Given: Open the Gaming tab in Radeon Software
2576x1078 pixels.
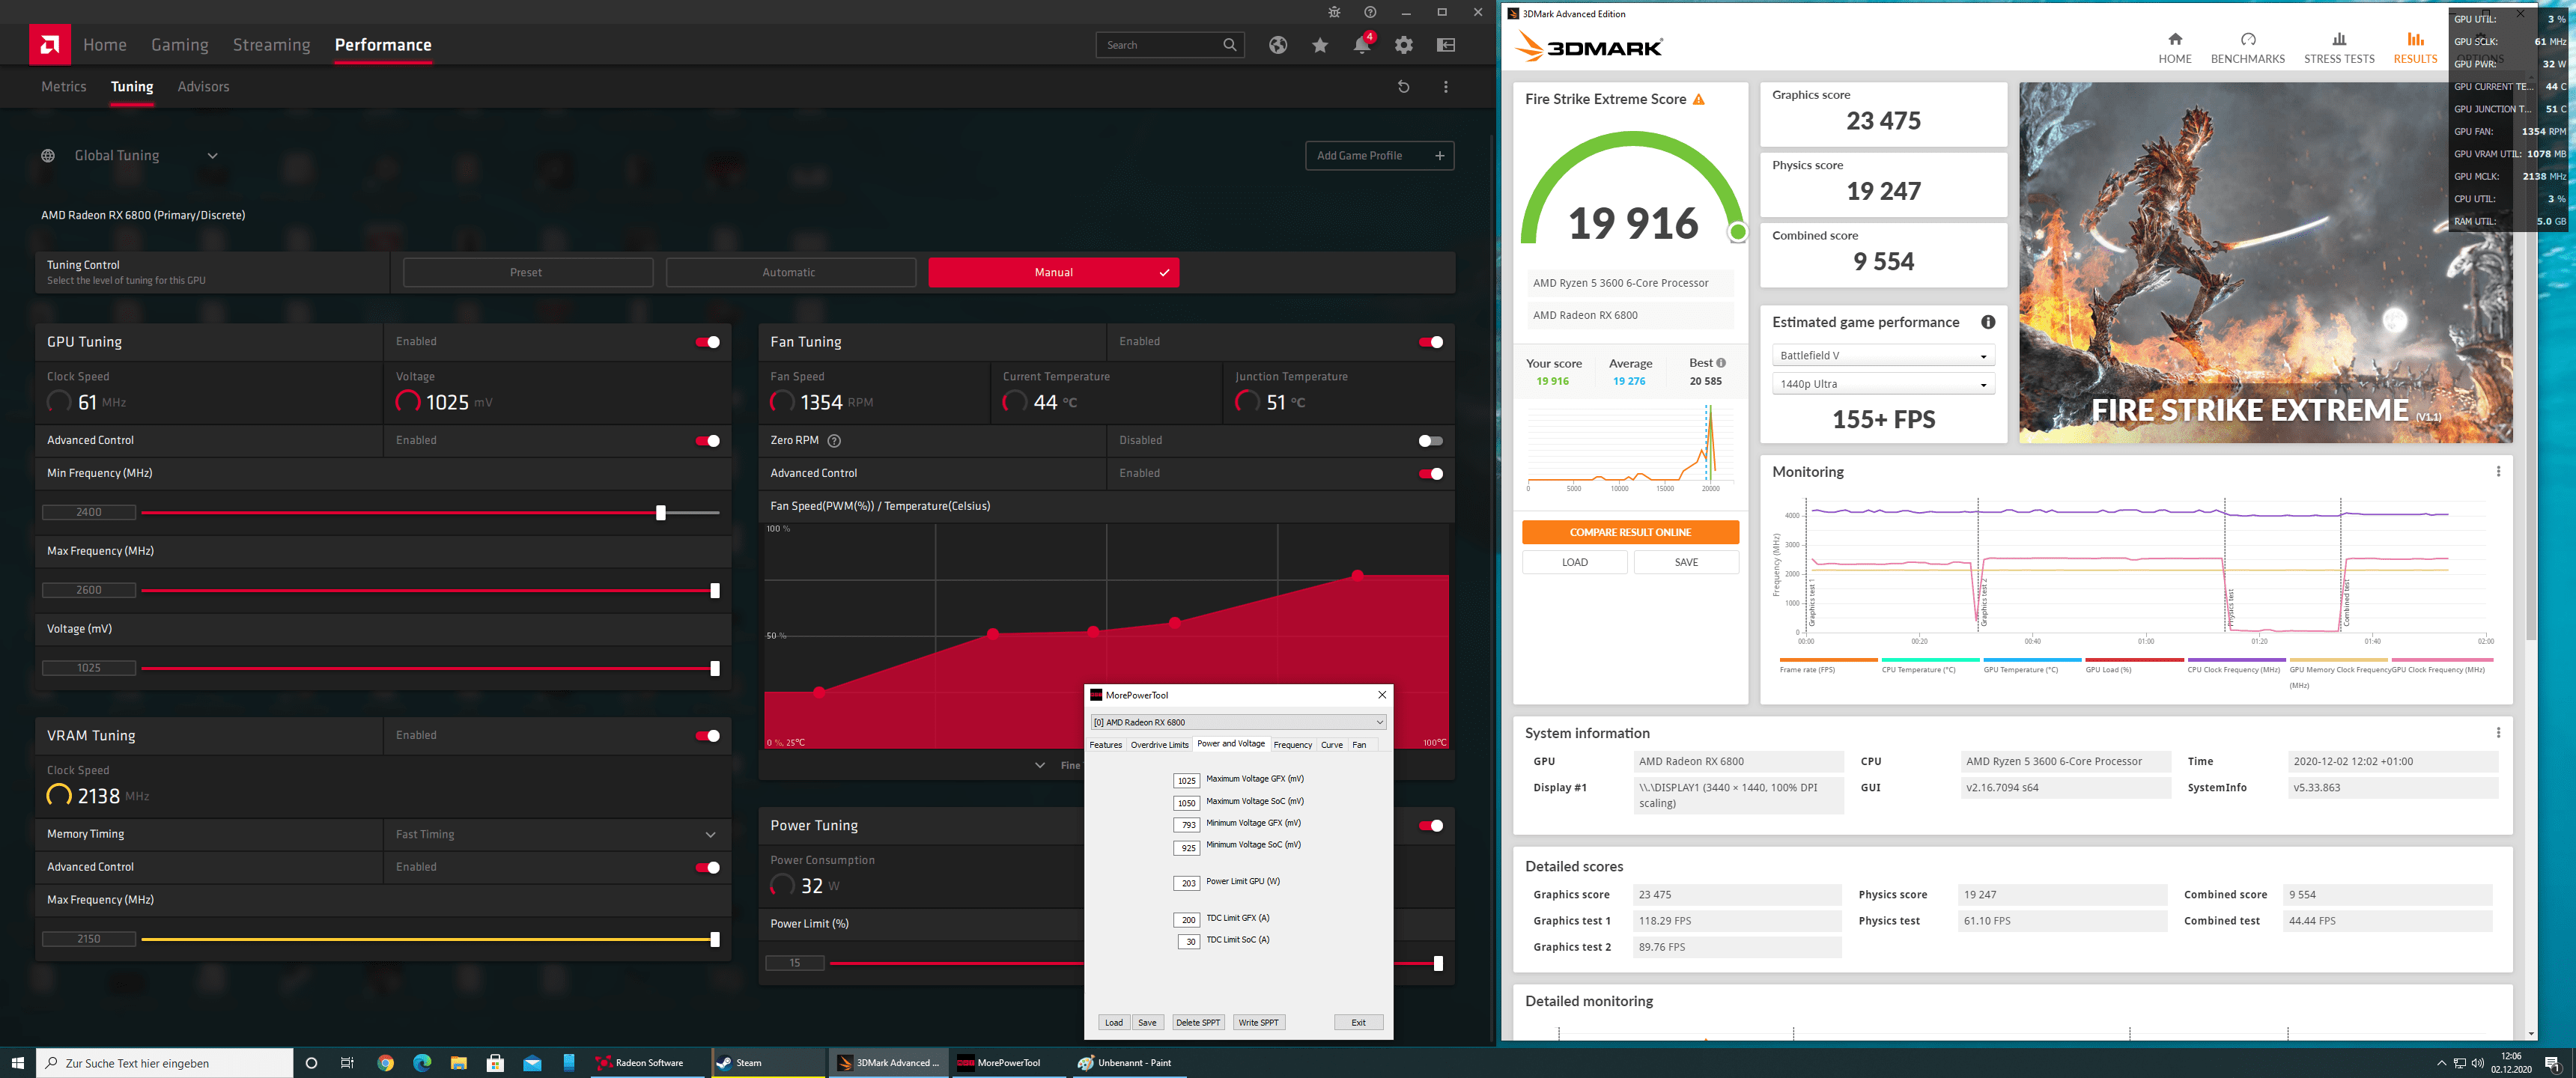Looking at the screenshot, I should coord(180,45).
